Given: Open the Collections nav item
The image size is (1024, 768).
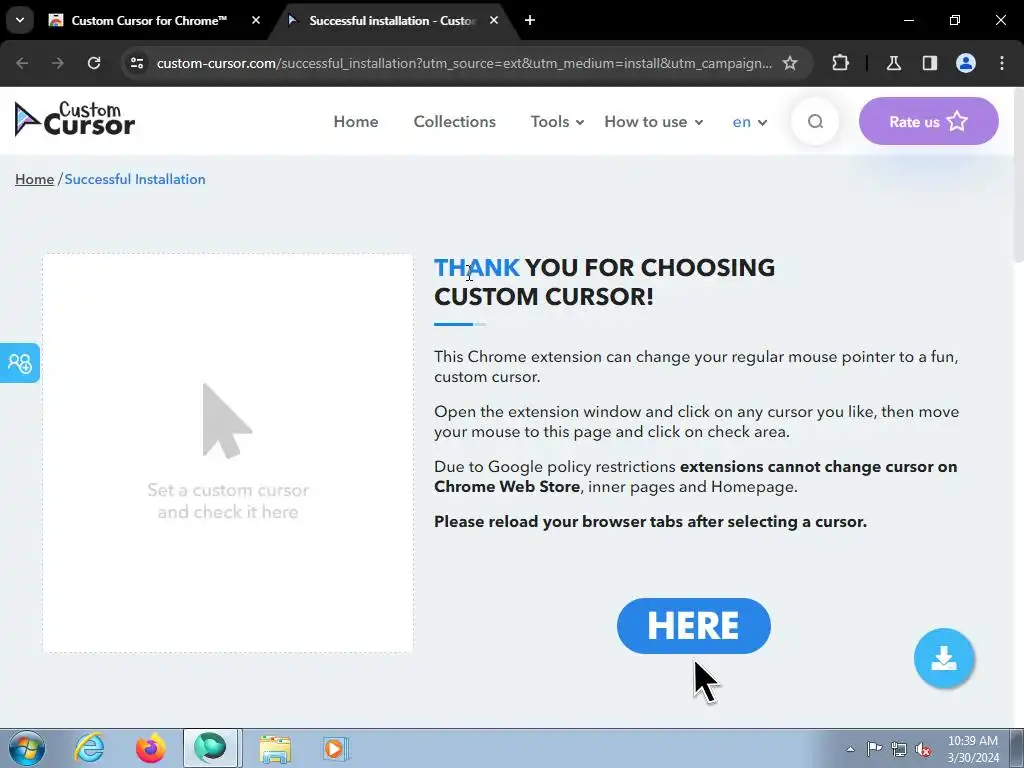Looking at the screenshot, I should click(x=455, y=121).
